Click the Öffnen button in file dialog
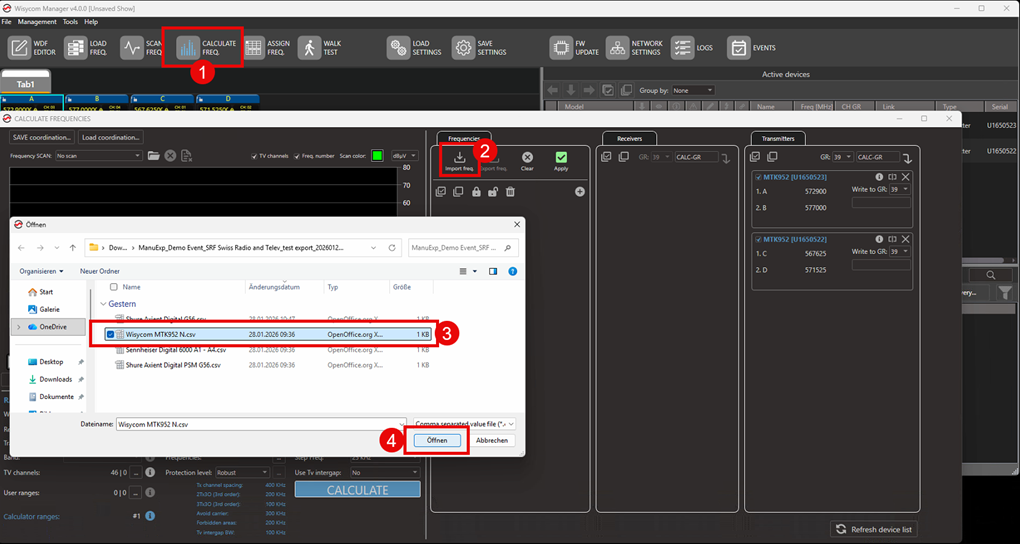This screenshot has height=544, width=1020. click(437, 440)
